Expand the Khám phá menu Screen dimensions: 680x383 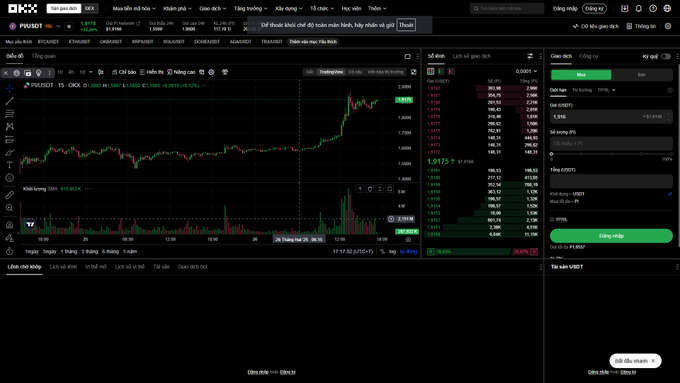pyautogui.click(x=177, y=8)
